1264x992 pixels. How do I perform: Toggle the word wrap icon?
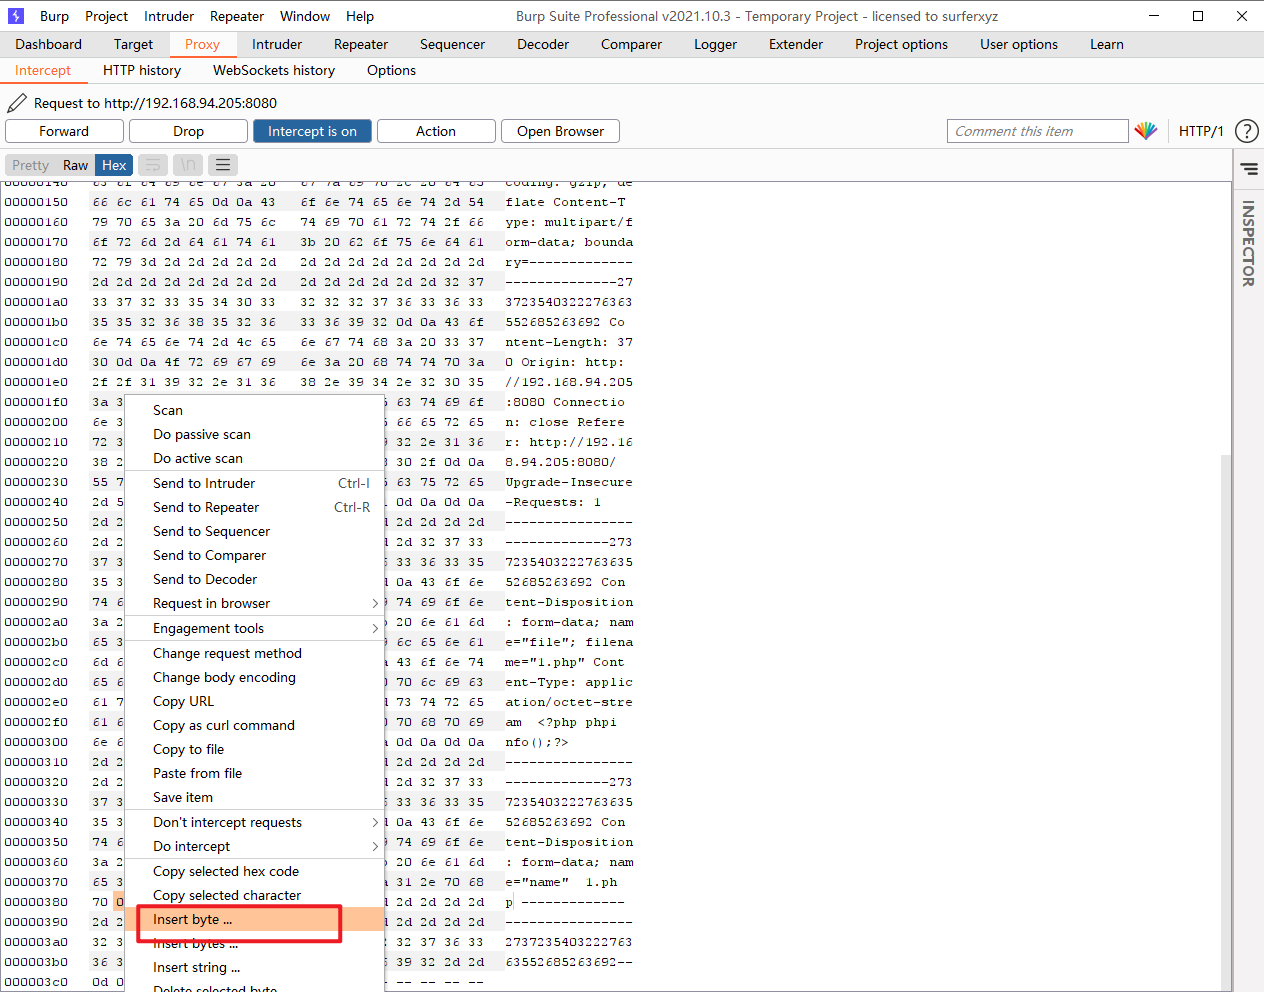[x=153, y=165]
